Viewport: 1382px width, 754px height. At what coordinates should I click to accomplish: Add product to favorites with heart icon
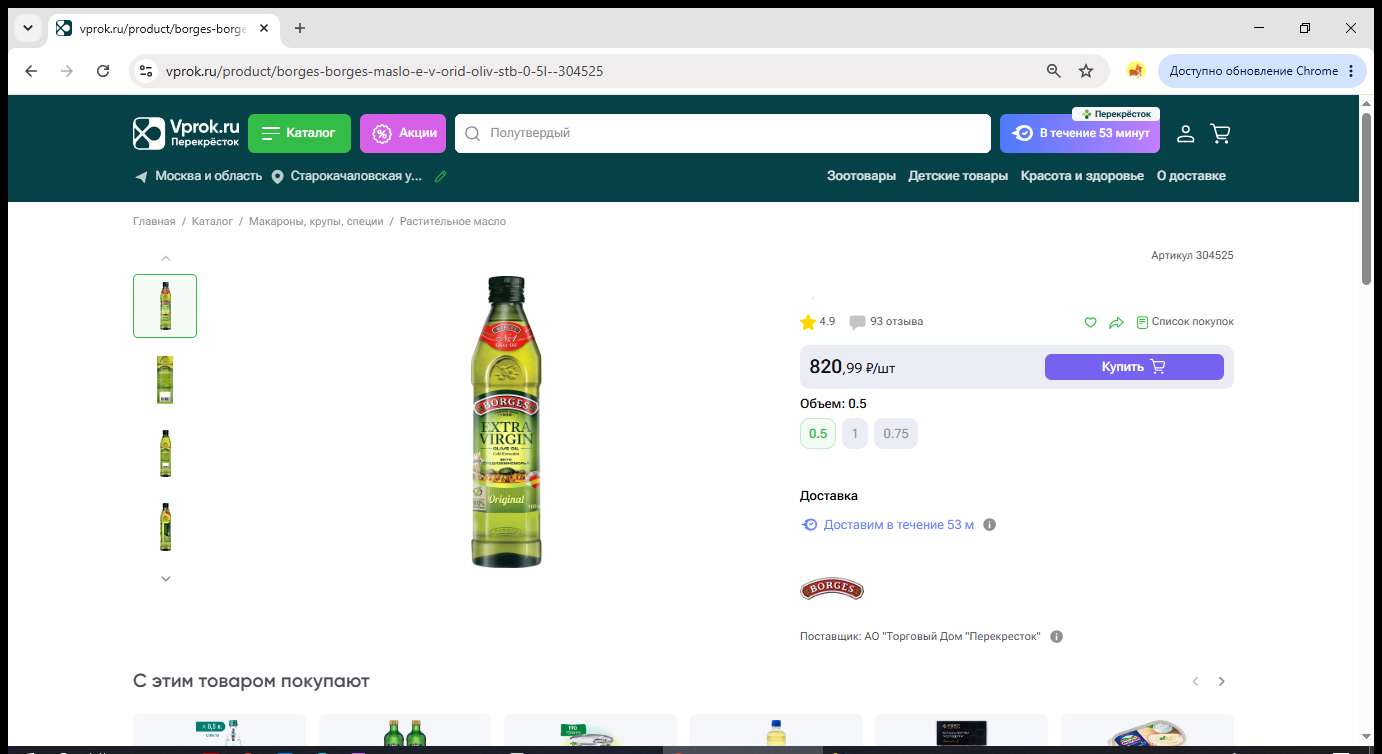(1091, 322)
